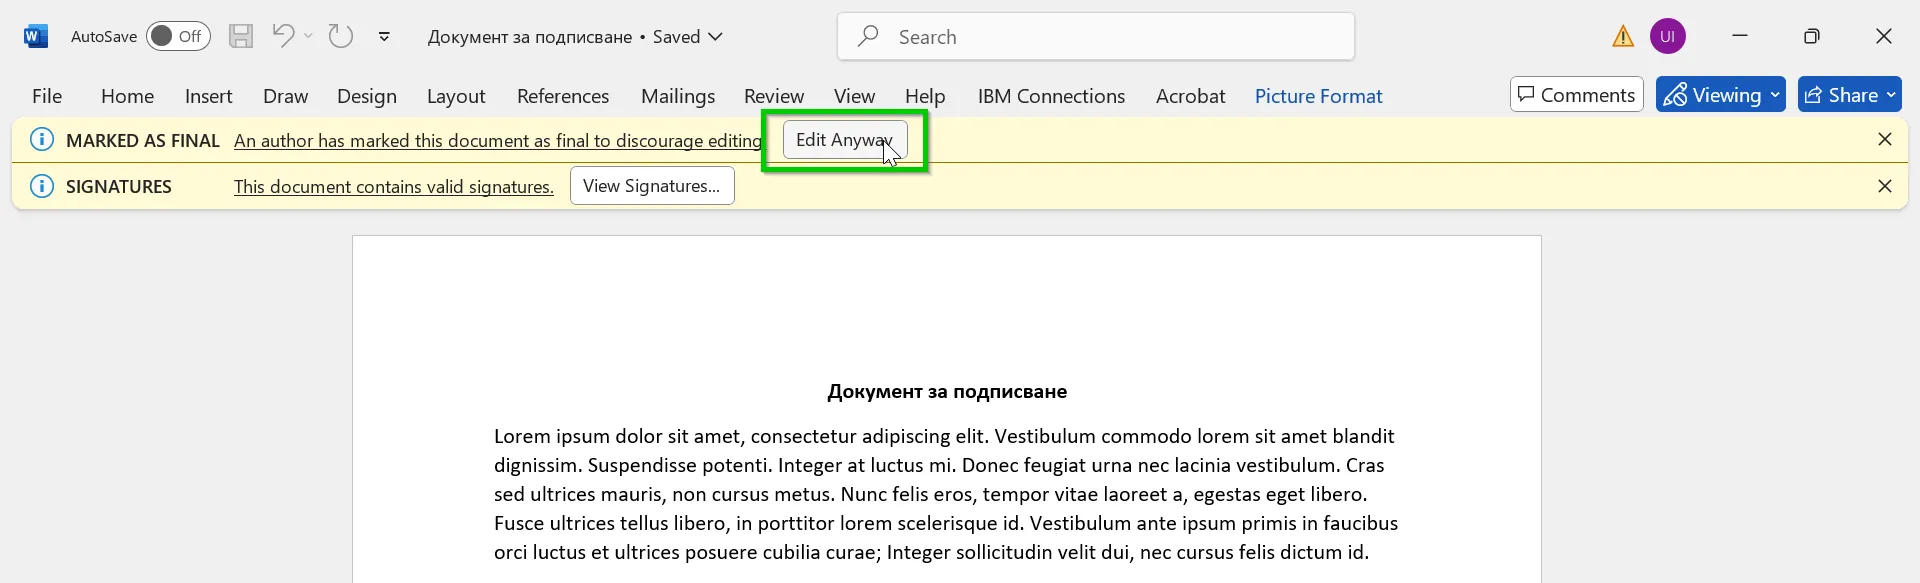This screenshot has height=583, width=1920.
Task: Restore down the Word window
Action: click(1812, 36)
